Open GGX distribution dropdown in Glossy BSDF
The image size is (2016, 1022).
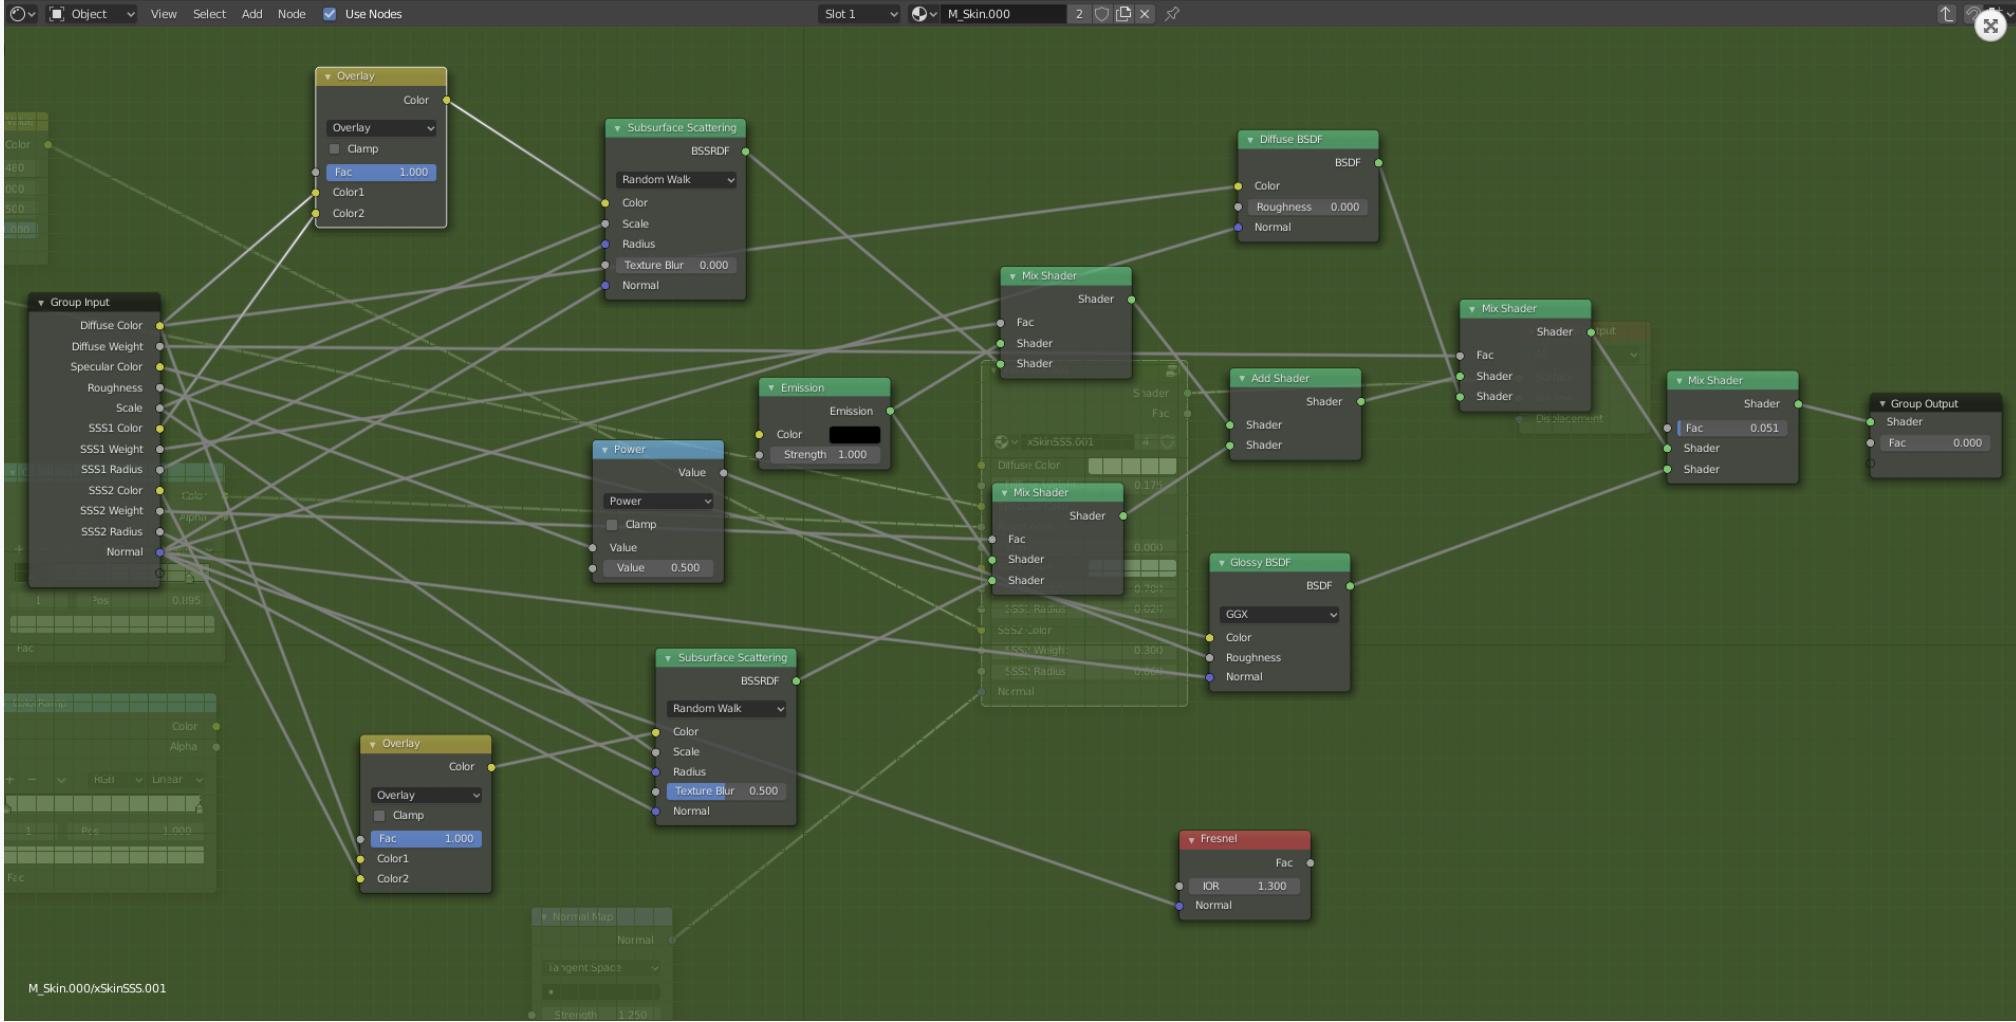[x=1279, y=614]
